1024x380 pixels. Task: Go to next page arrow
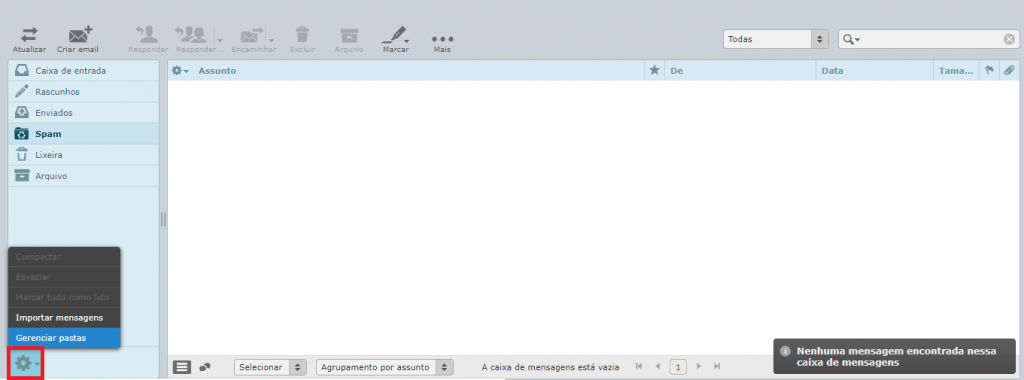click(699, 367)
